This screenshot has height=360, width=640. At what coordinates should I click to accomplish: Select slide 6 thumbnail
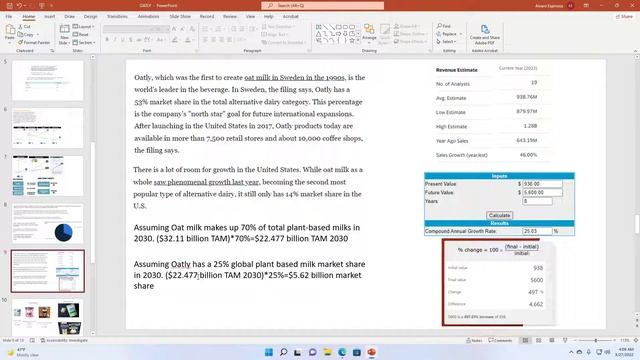[47, 128]
